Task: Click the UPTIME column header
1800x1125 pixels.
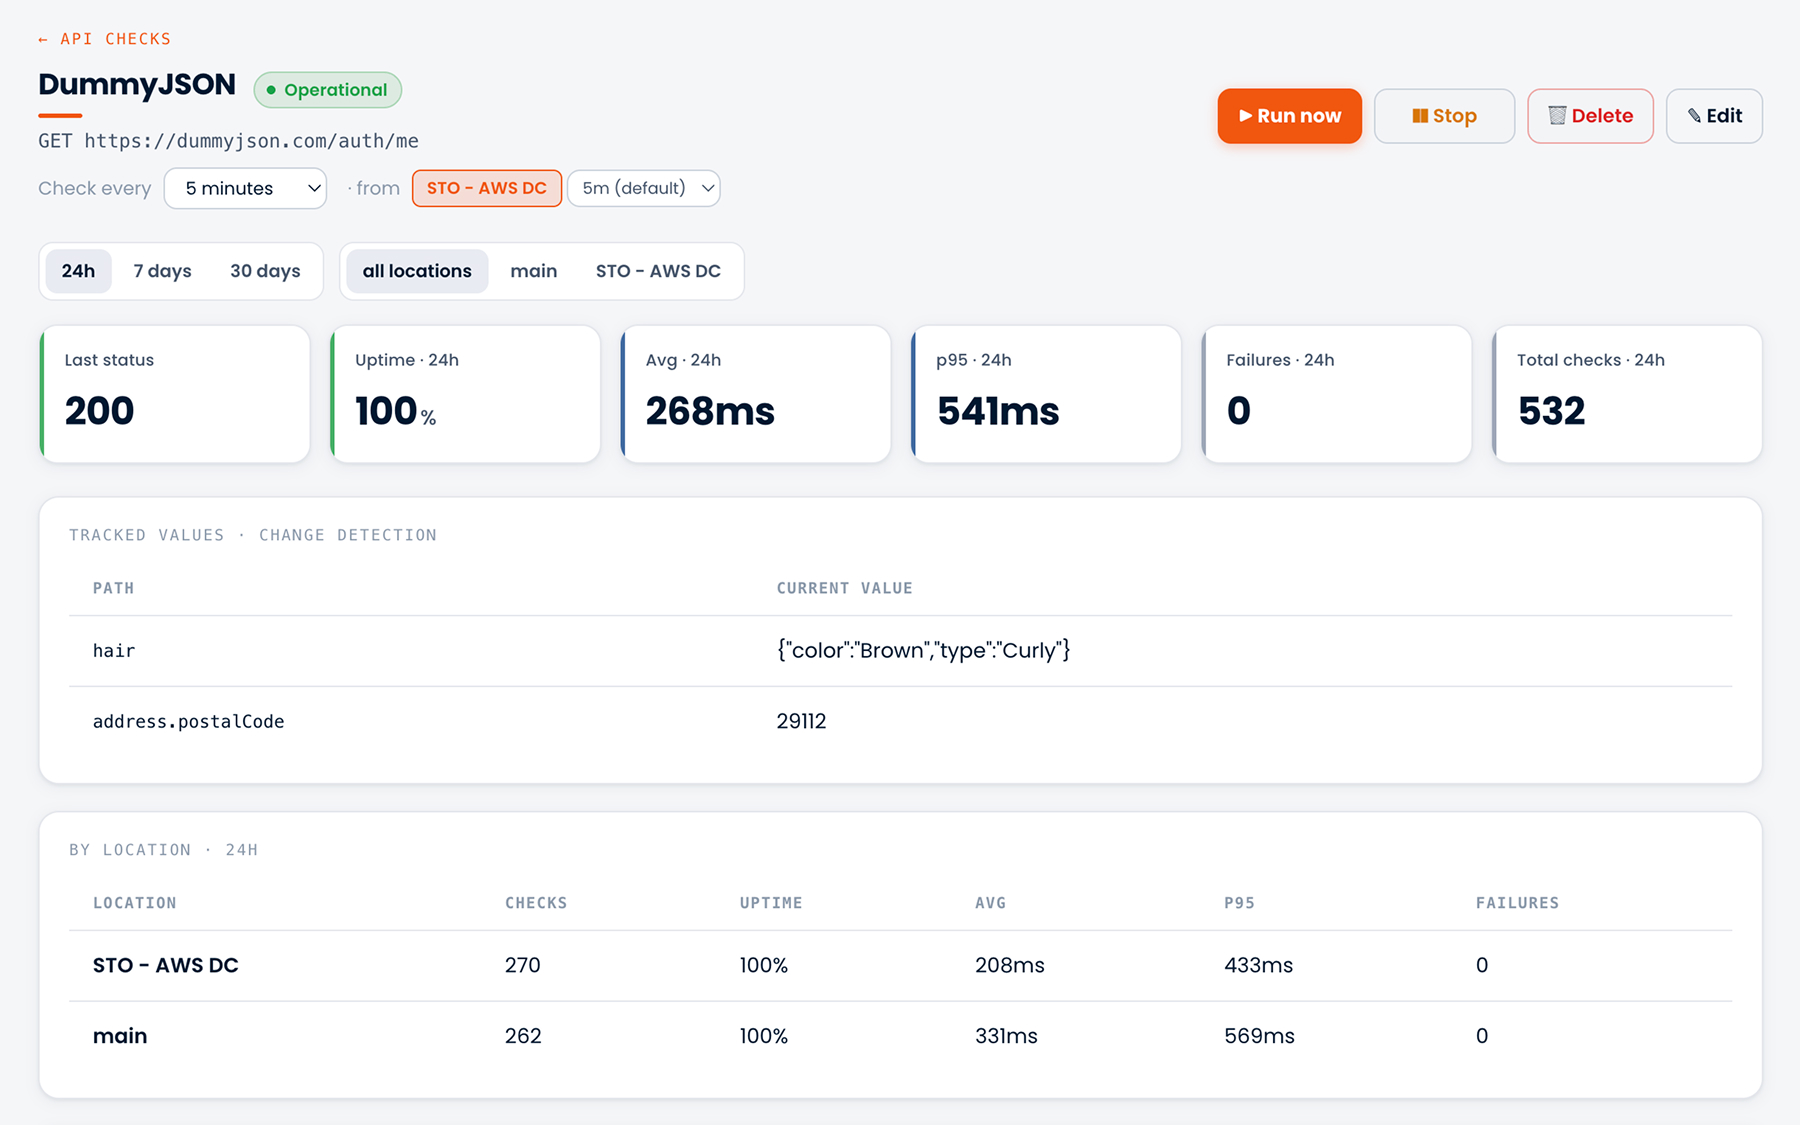Action: click(771, 903)
